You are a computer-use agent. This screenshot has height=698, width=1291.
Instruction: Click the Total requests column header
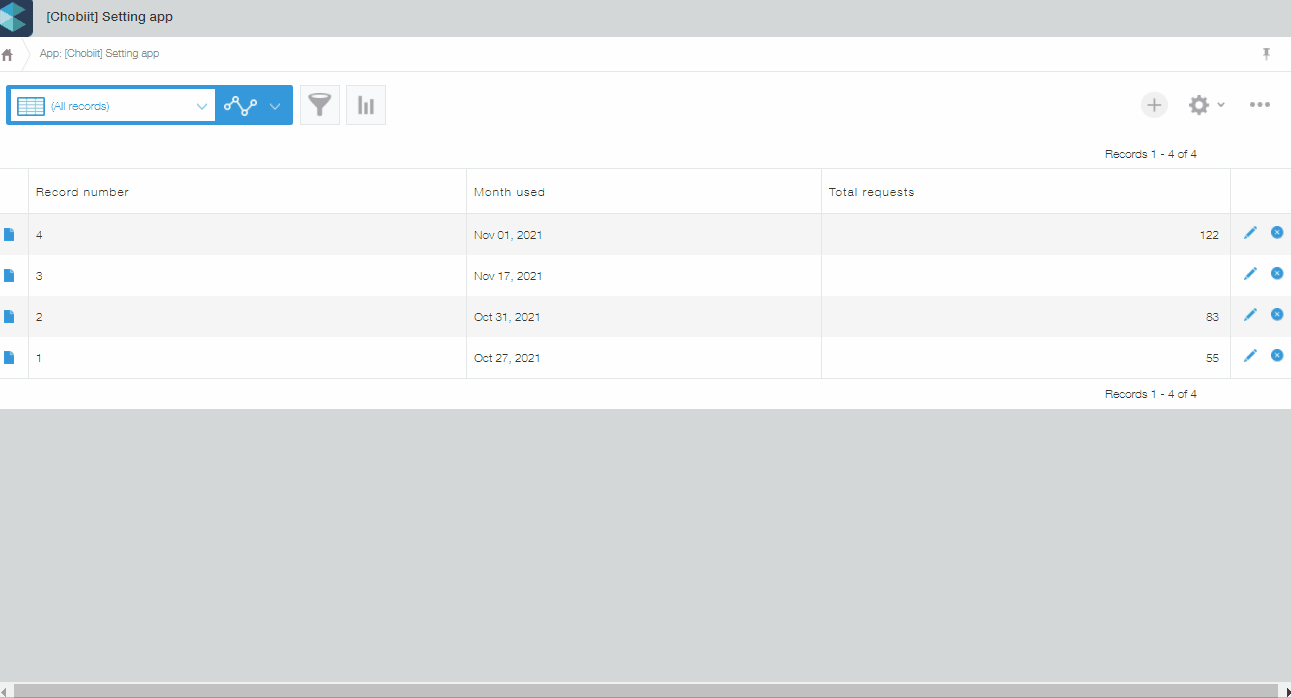[x=871, y=192]
